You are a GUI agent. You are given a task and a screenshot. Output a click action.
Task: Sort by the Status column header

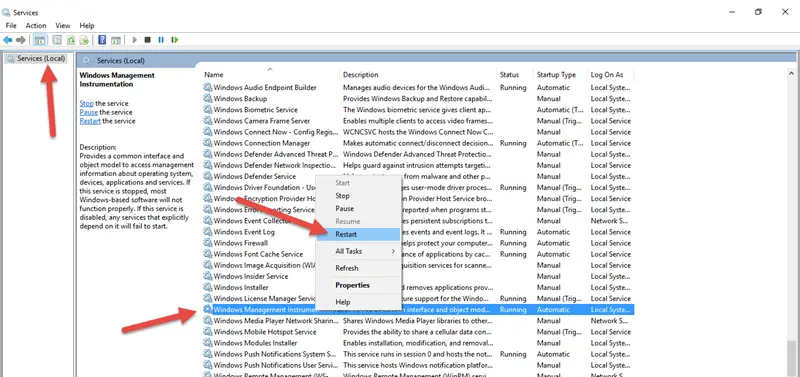pos(514,74)
